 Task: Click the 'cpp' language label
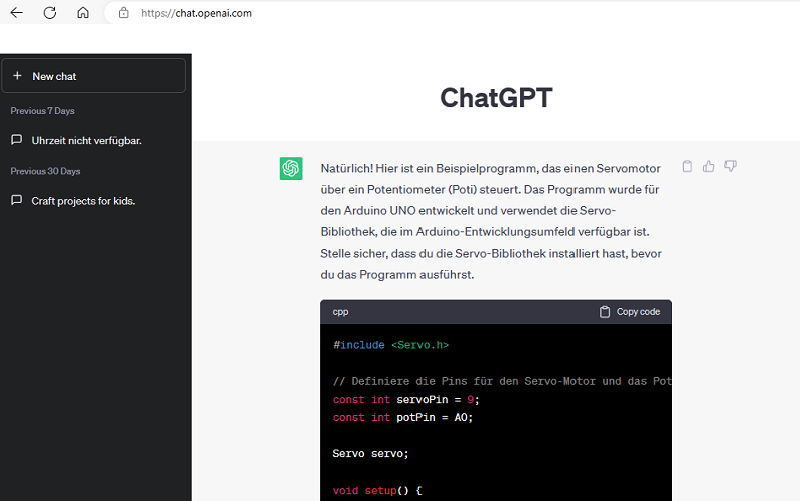pyautogui.click(x=340, y=312)
